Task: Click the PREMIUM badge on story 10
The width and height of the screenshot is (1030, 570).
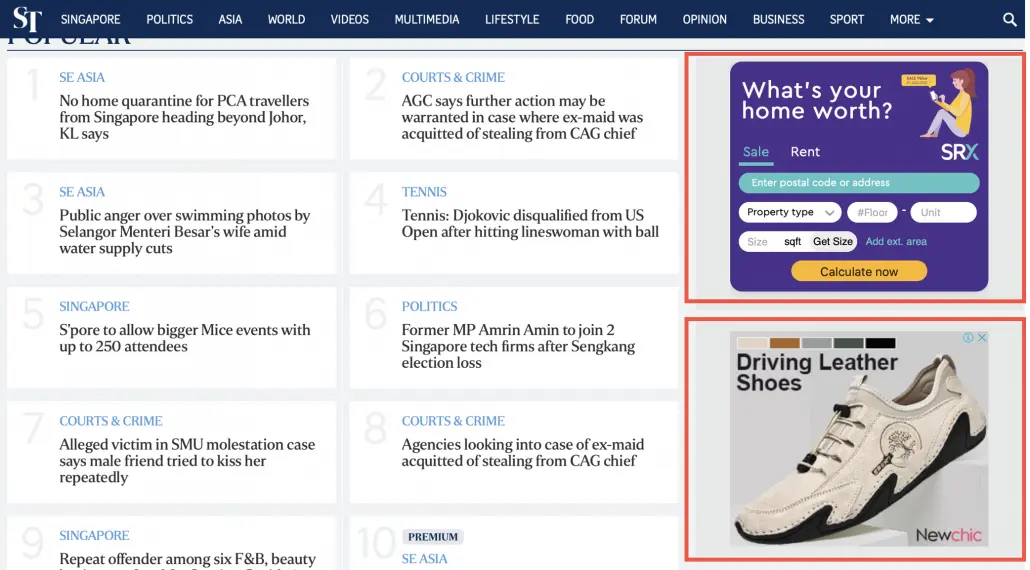Action: tap(433, 537)
